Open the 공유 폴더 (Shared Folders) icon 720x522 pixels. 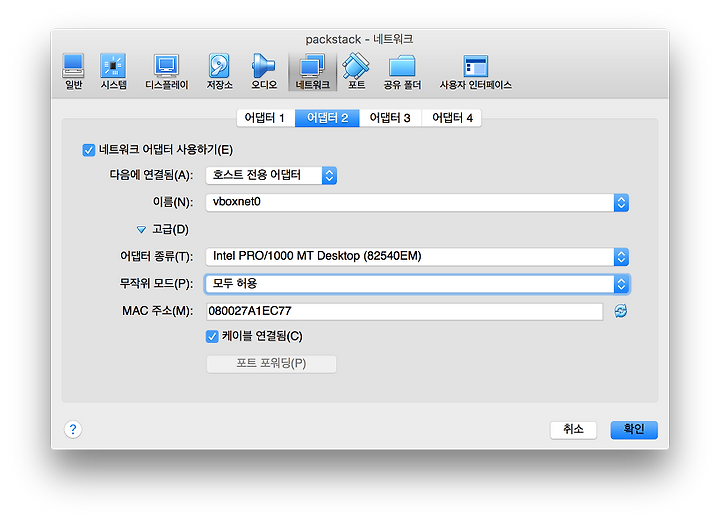click(402, 72)
